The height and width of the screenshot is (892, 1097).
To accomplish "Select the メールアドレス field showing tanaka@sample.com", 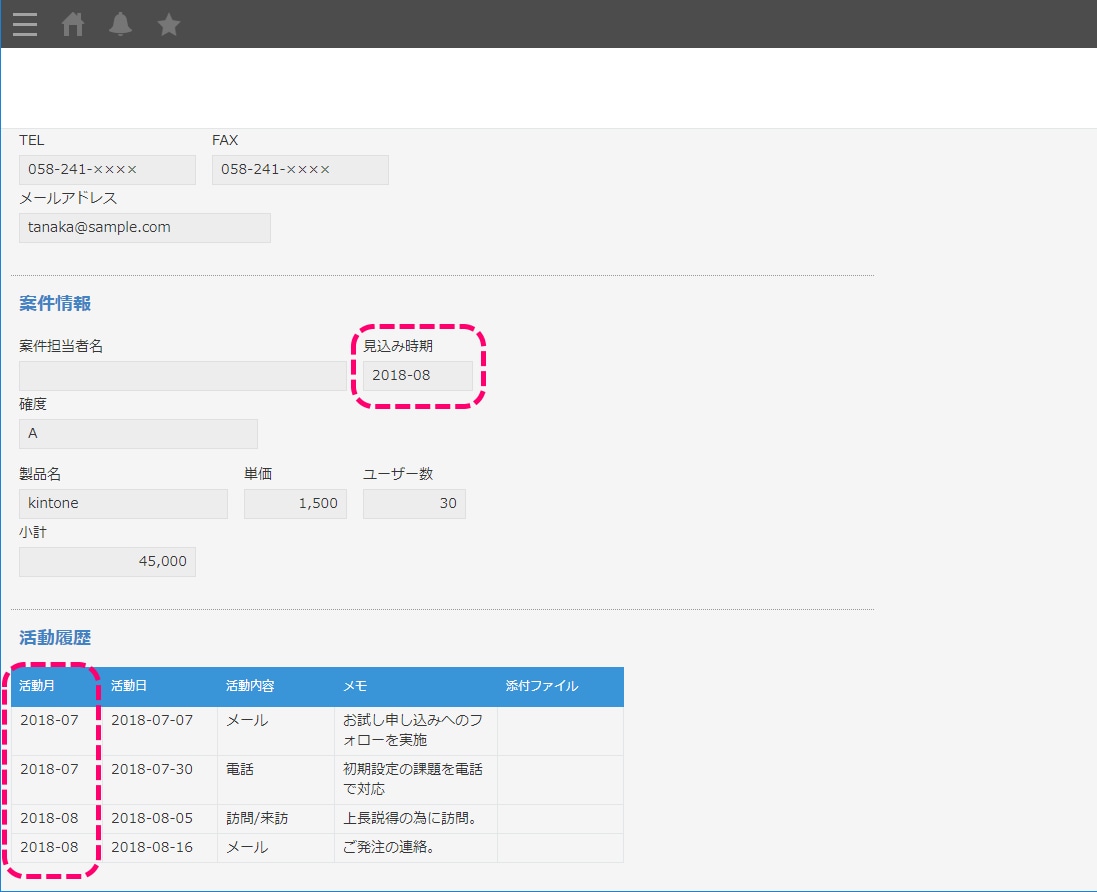I will coord(144,227).
